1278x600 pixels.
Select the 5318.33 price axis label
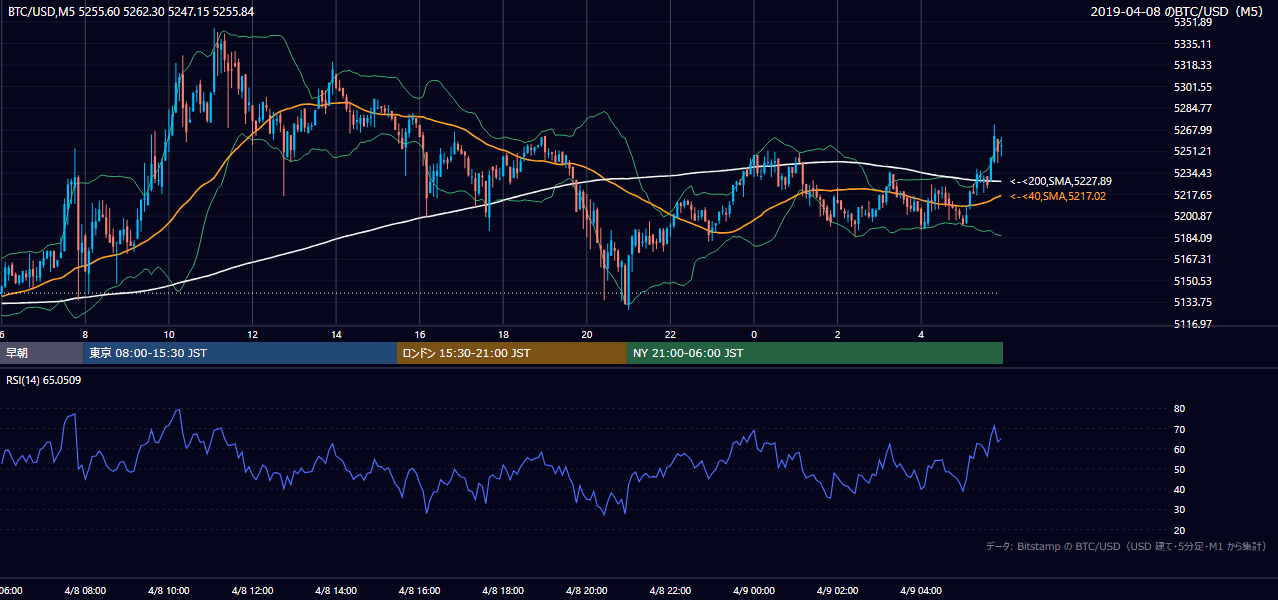(x=1193, y=65)
